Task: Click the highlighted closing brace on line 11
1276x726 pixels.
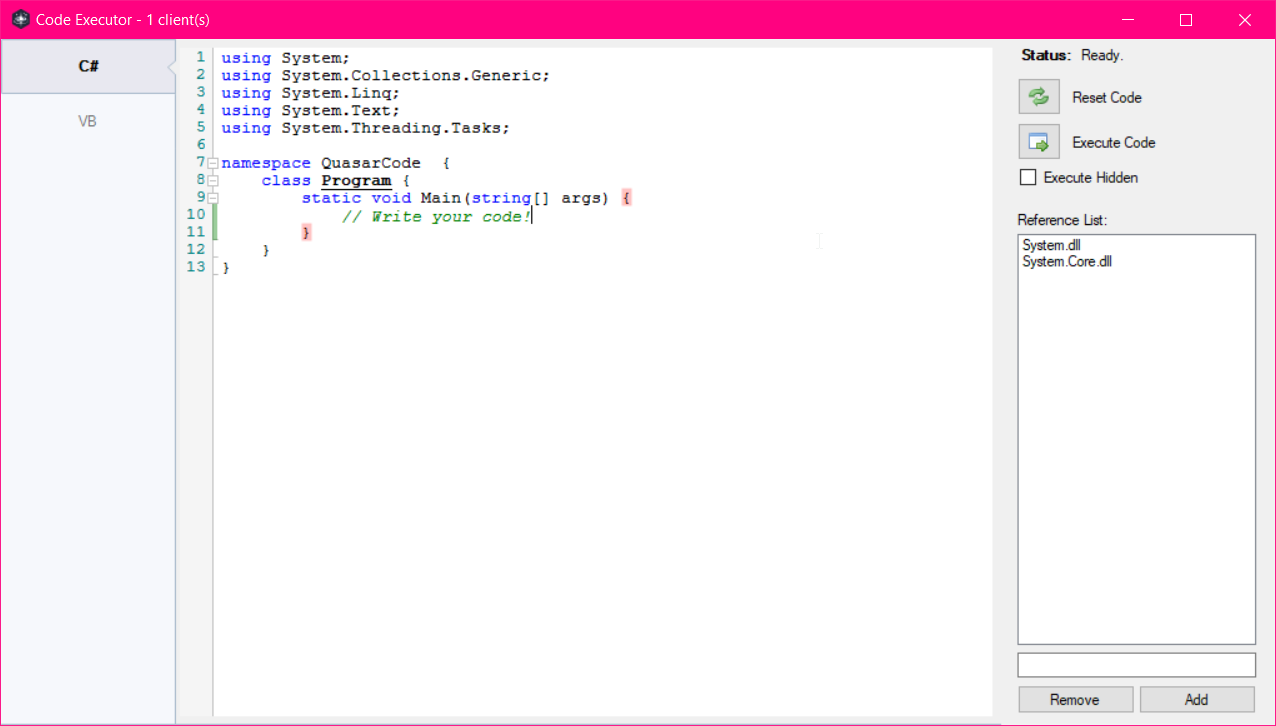Action: coord(307,233)
